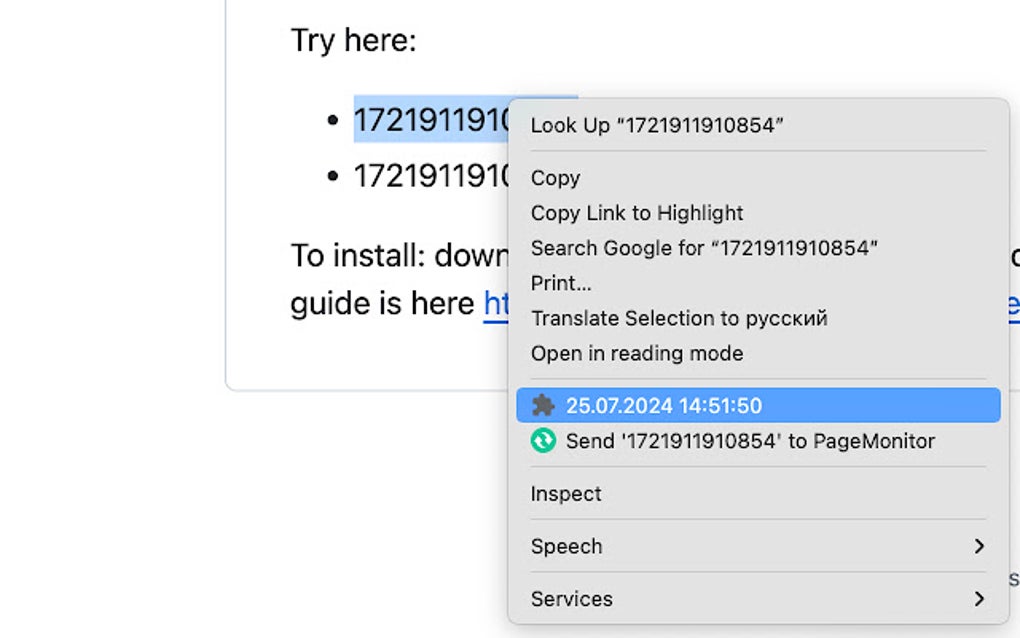1020x638 pixels.
Task: Expand the Services submenu
Action: (x=571, y=599)
